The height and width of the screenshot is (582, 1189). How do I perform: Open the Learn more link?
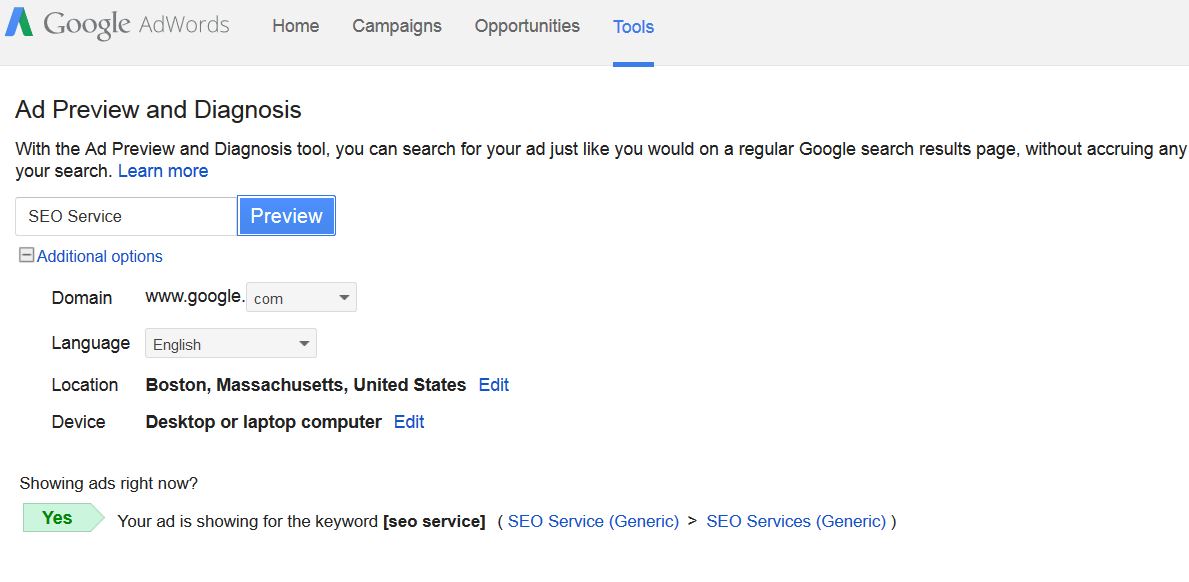163,171
